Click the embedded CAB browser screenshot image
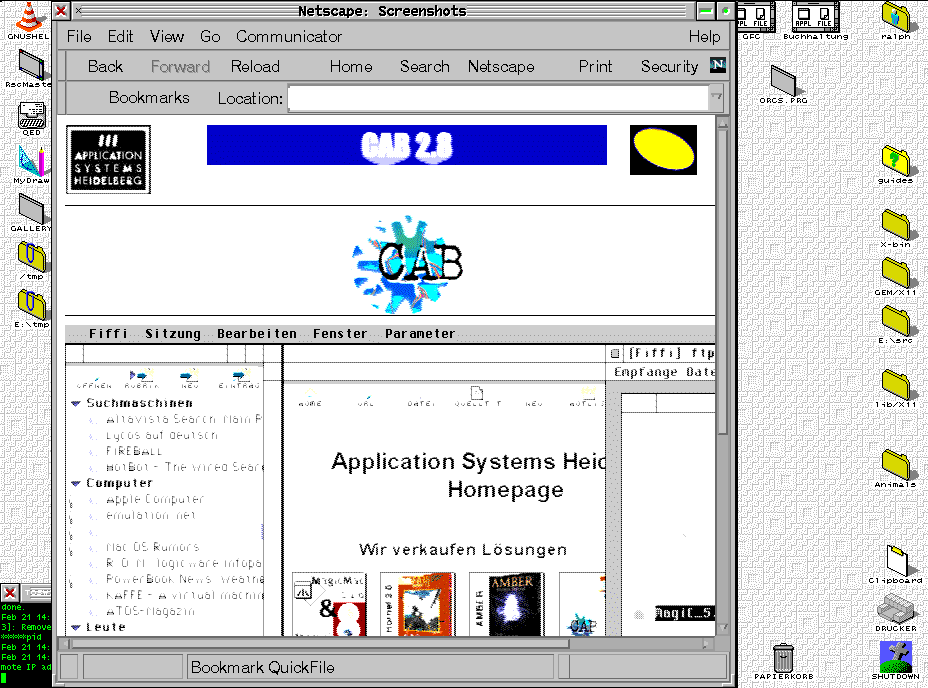Image resolution: width=928 pixels, height=688 pixels. pyautogui.click(x=390, y=481)
